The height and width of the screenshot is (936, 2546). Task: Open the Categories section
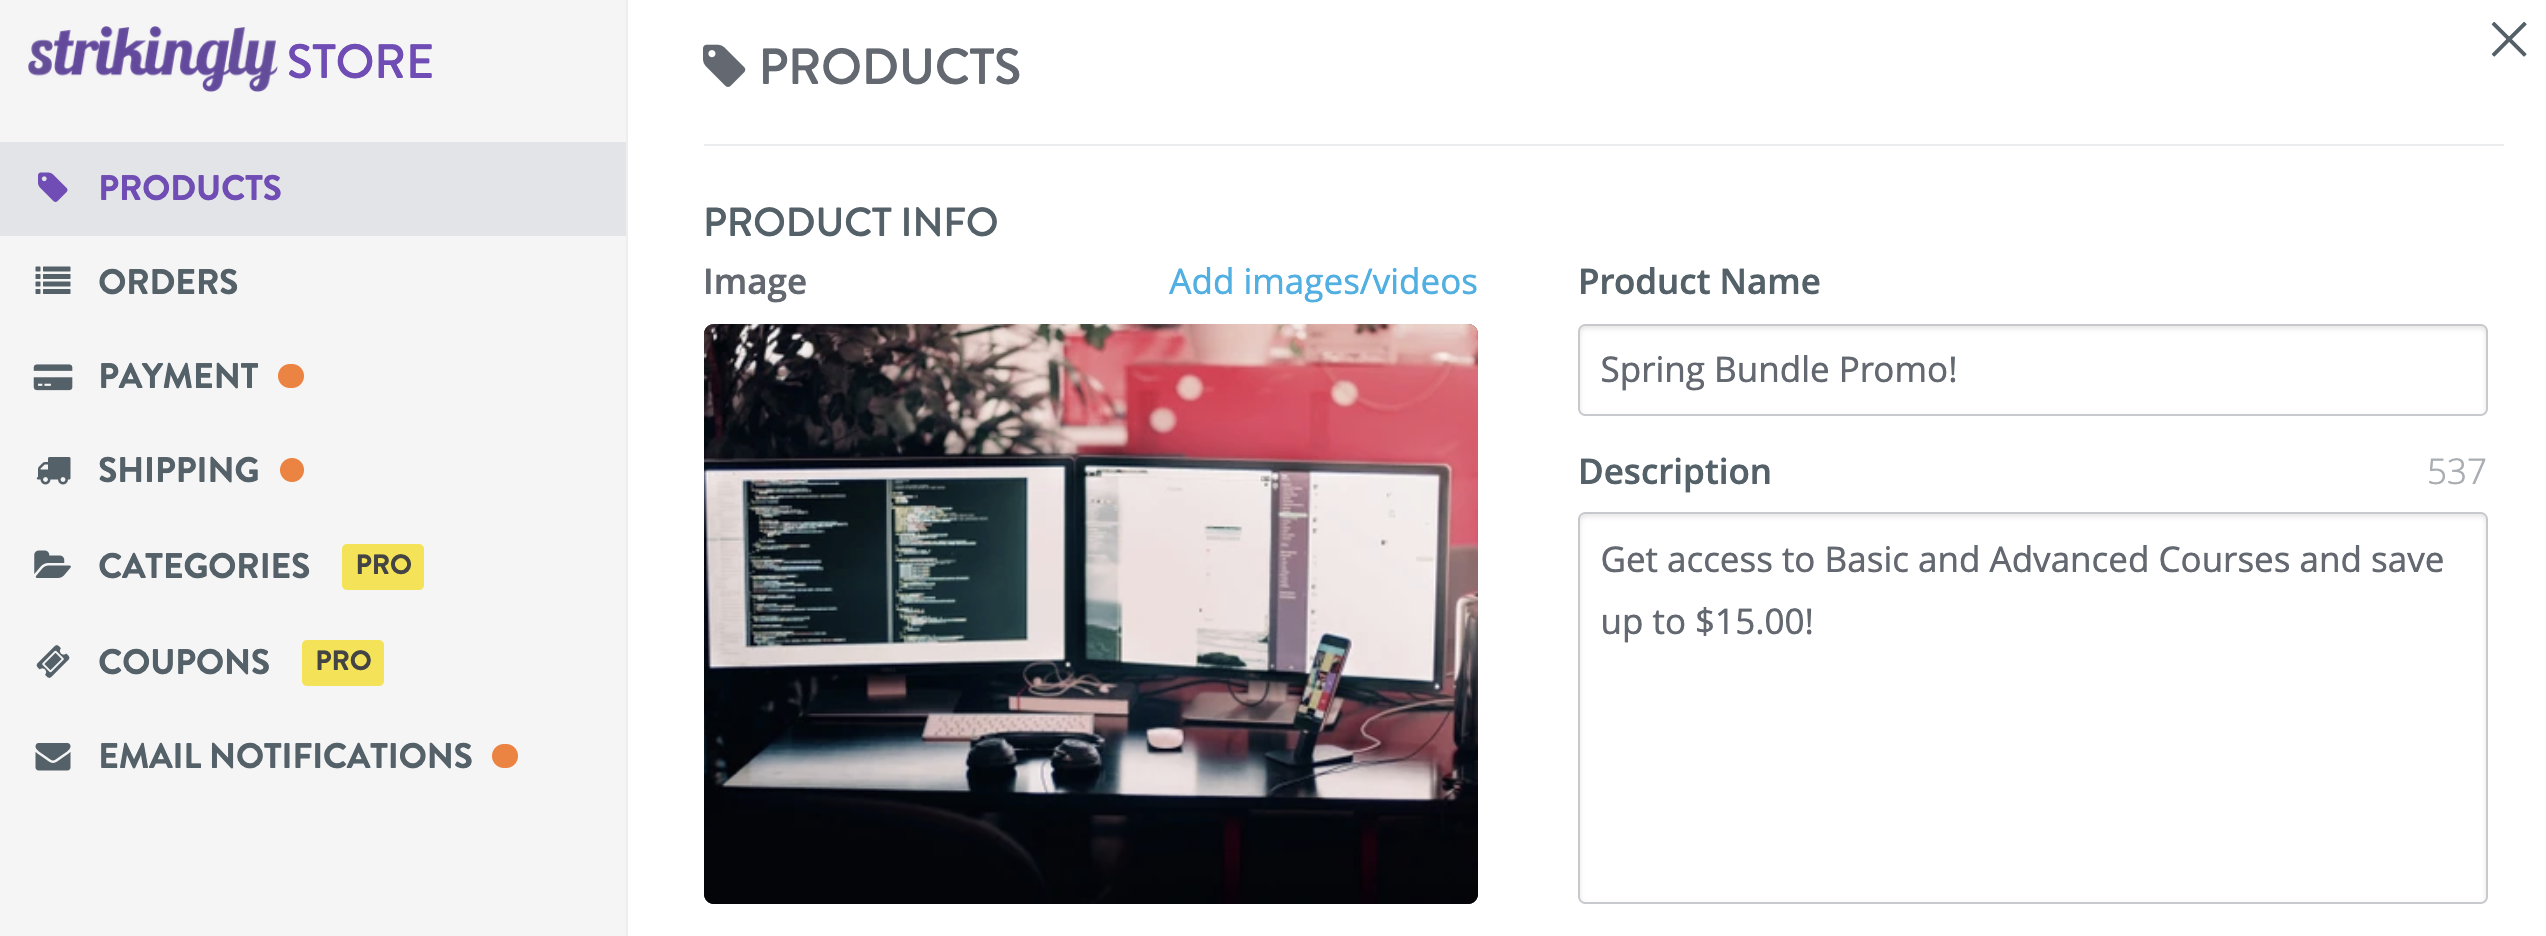(204, 566)
